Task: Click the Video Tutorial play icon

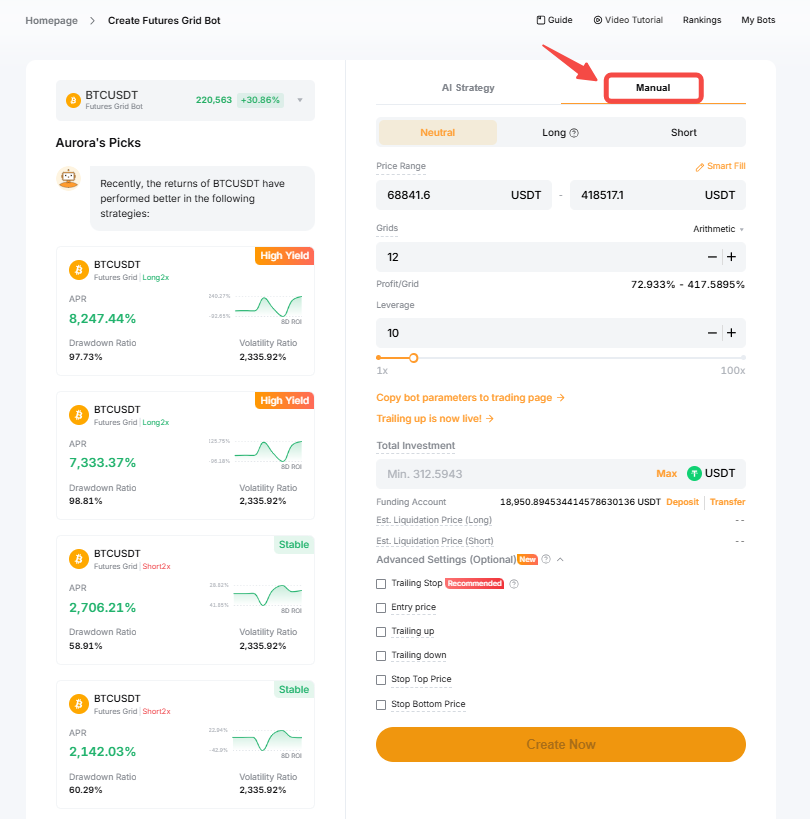Action: coord(597,20)
